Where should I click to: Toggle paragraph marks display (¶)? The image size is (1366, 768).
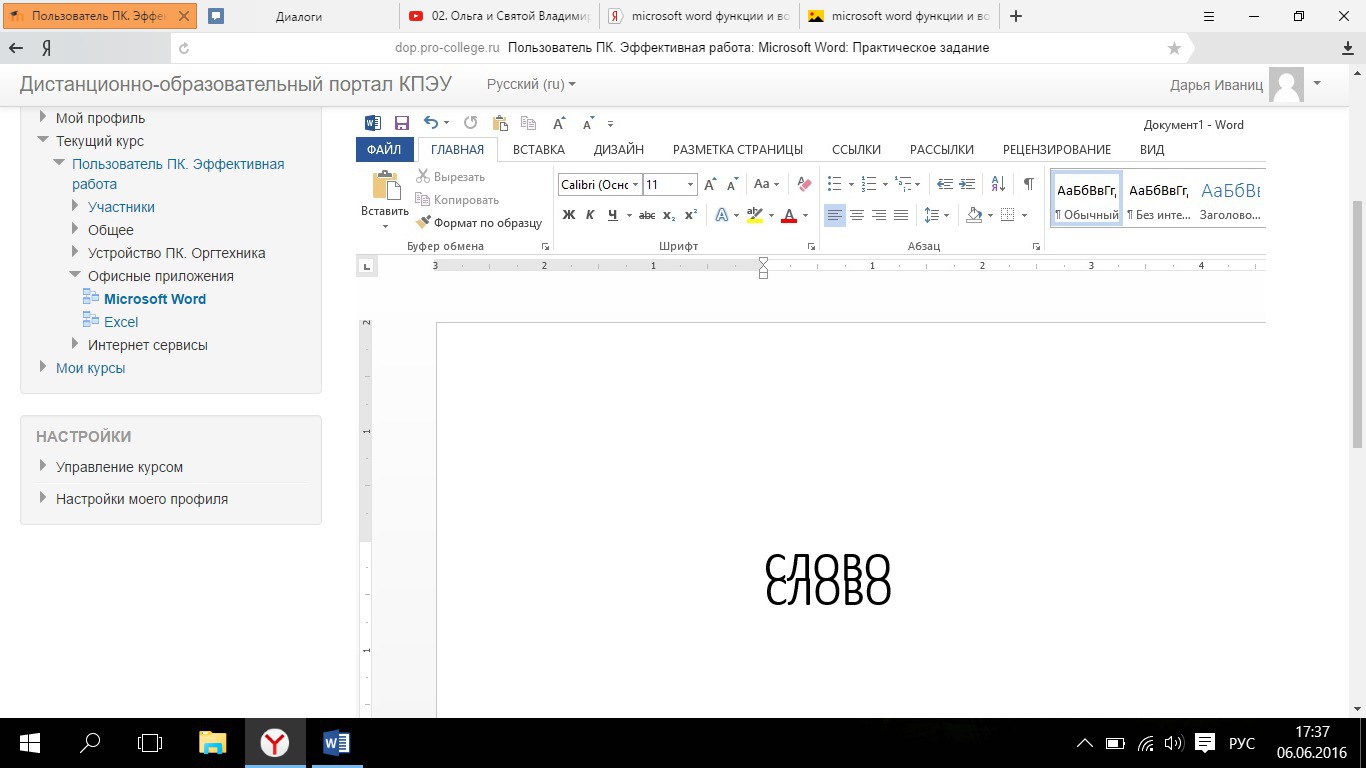pos(1028,184)
